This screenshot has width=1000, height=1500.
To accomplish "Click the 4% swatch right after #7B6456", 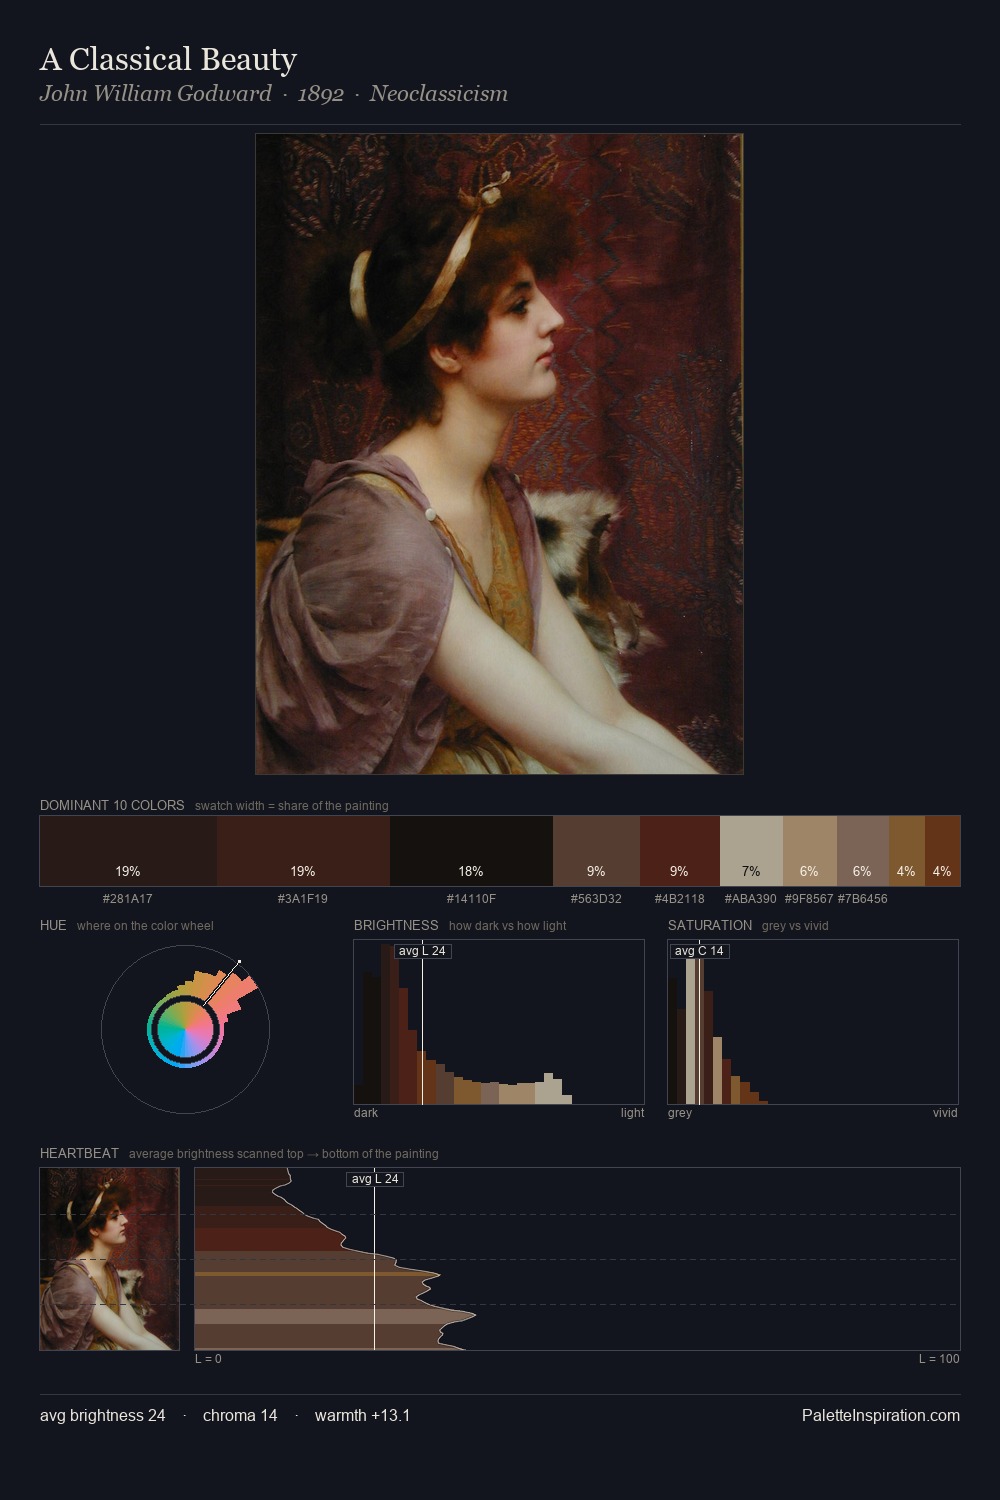I will (907, 851).
